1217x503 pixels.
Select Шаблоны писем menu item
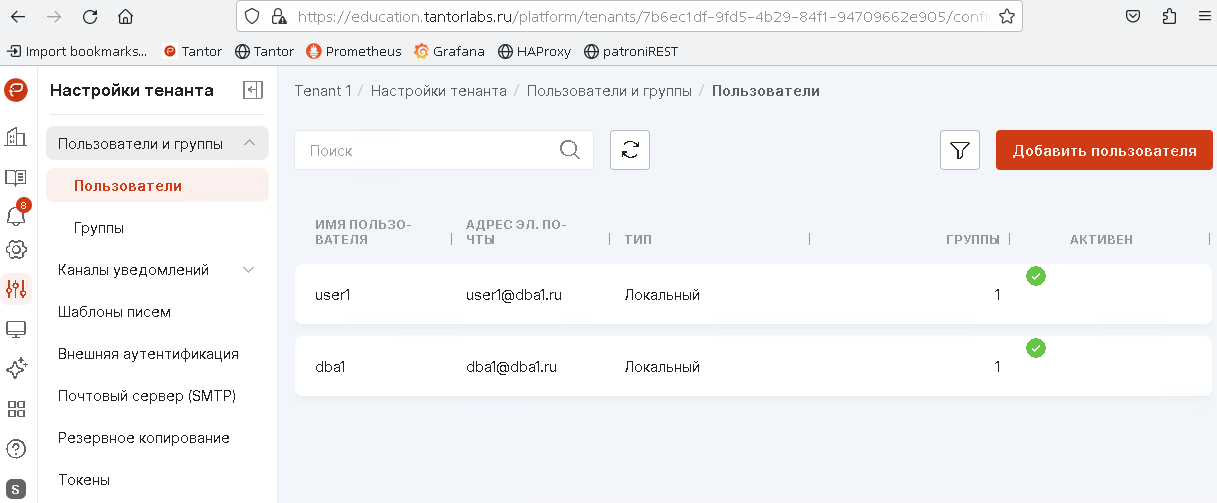coord(114,312)
